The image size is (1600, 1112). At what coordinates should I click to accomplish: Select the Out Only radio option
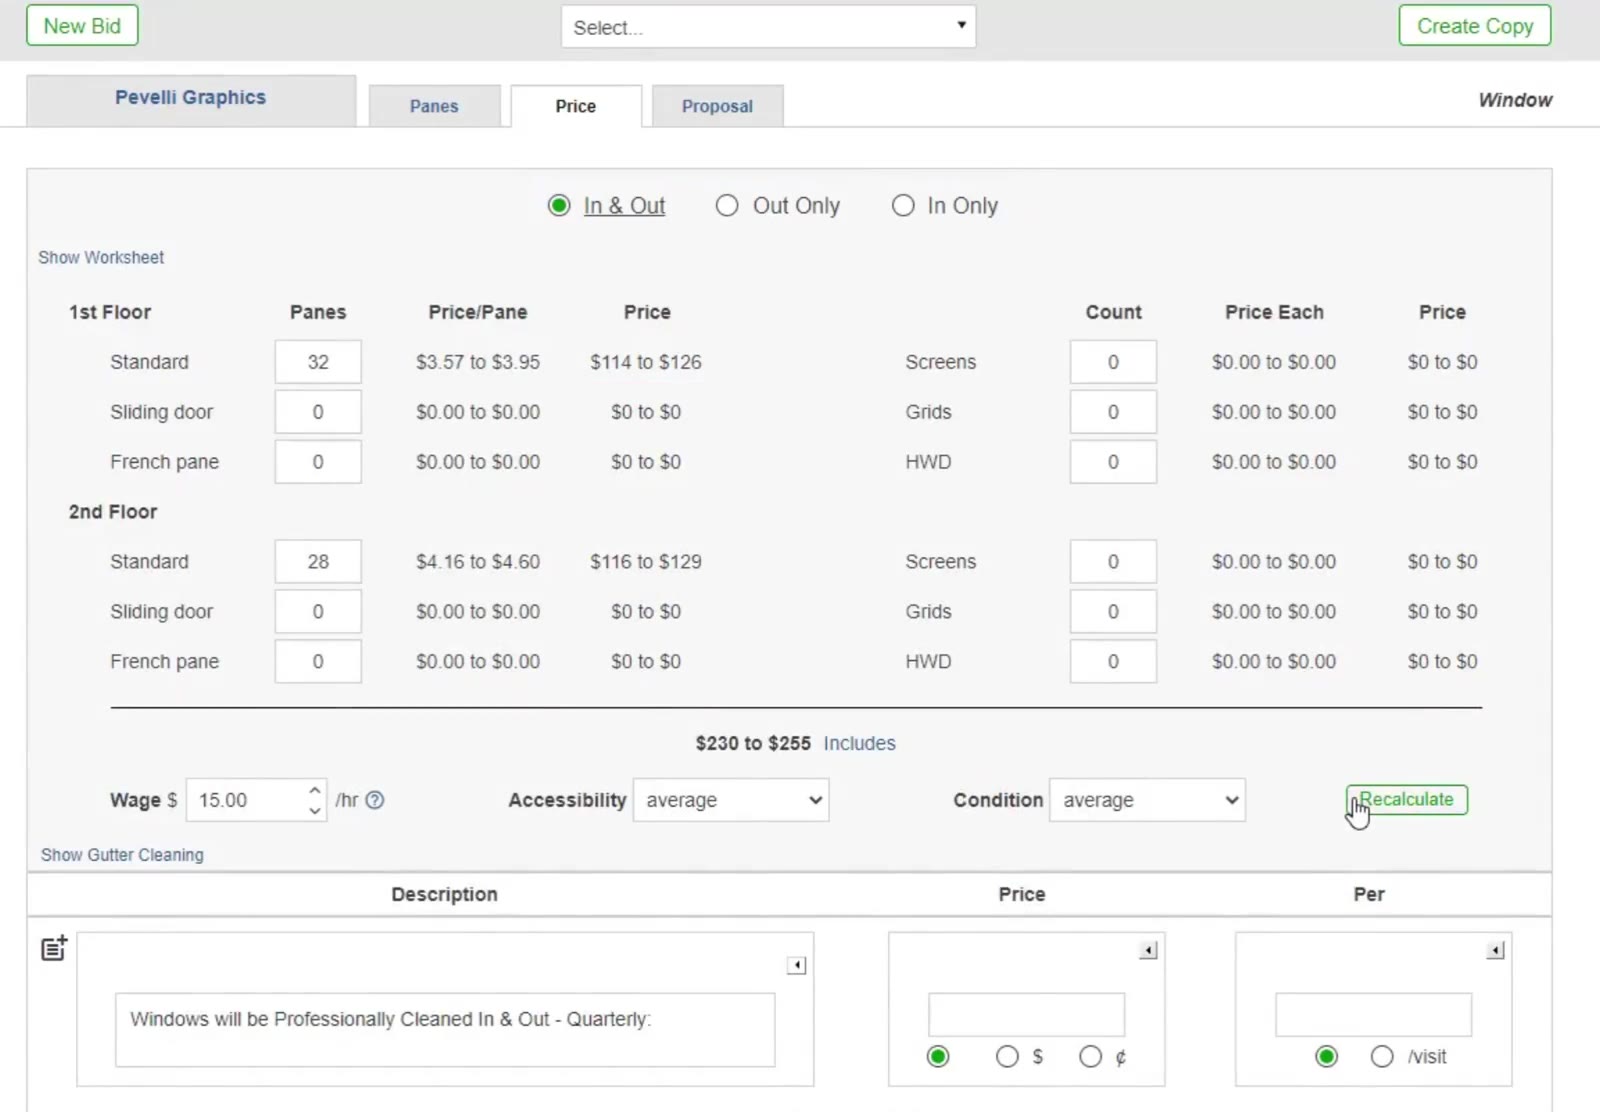click(727, 205)
